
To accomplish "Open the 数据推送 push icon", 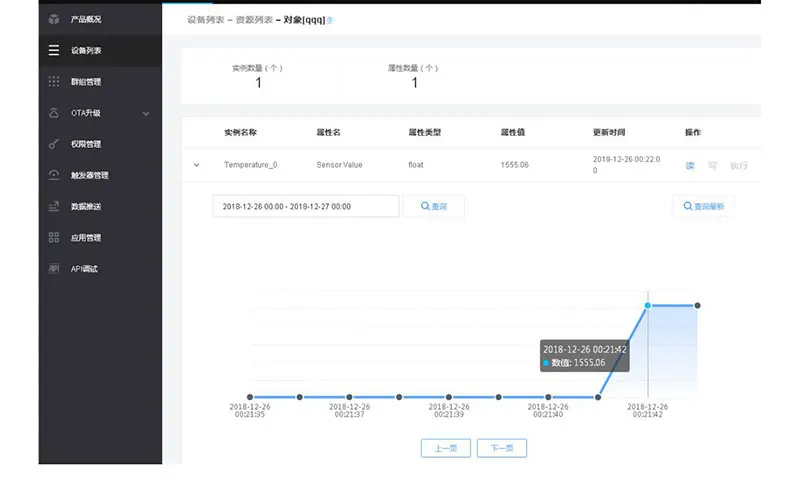I will pyautogui.click(x=54, y=206).
